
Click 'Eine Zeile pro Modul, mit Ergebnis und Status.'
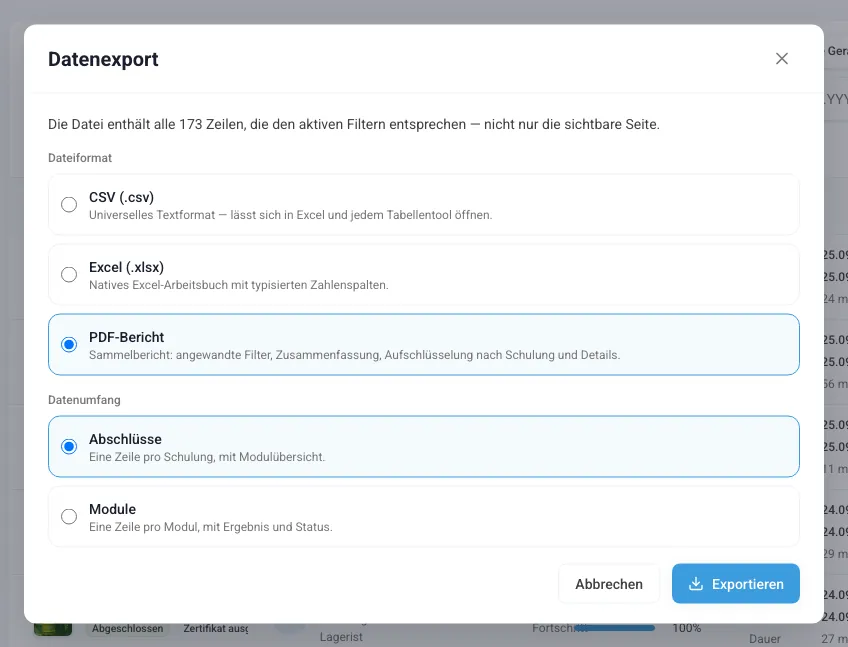coord(210,526)
